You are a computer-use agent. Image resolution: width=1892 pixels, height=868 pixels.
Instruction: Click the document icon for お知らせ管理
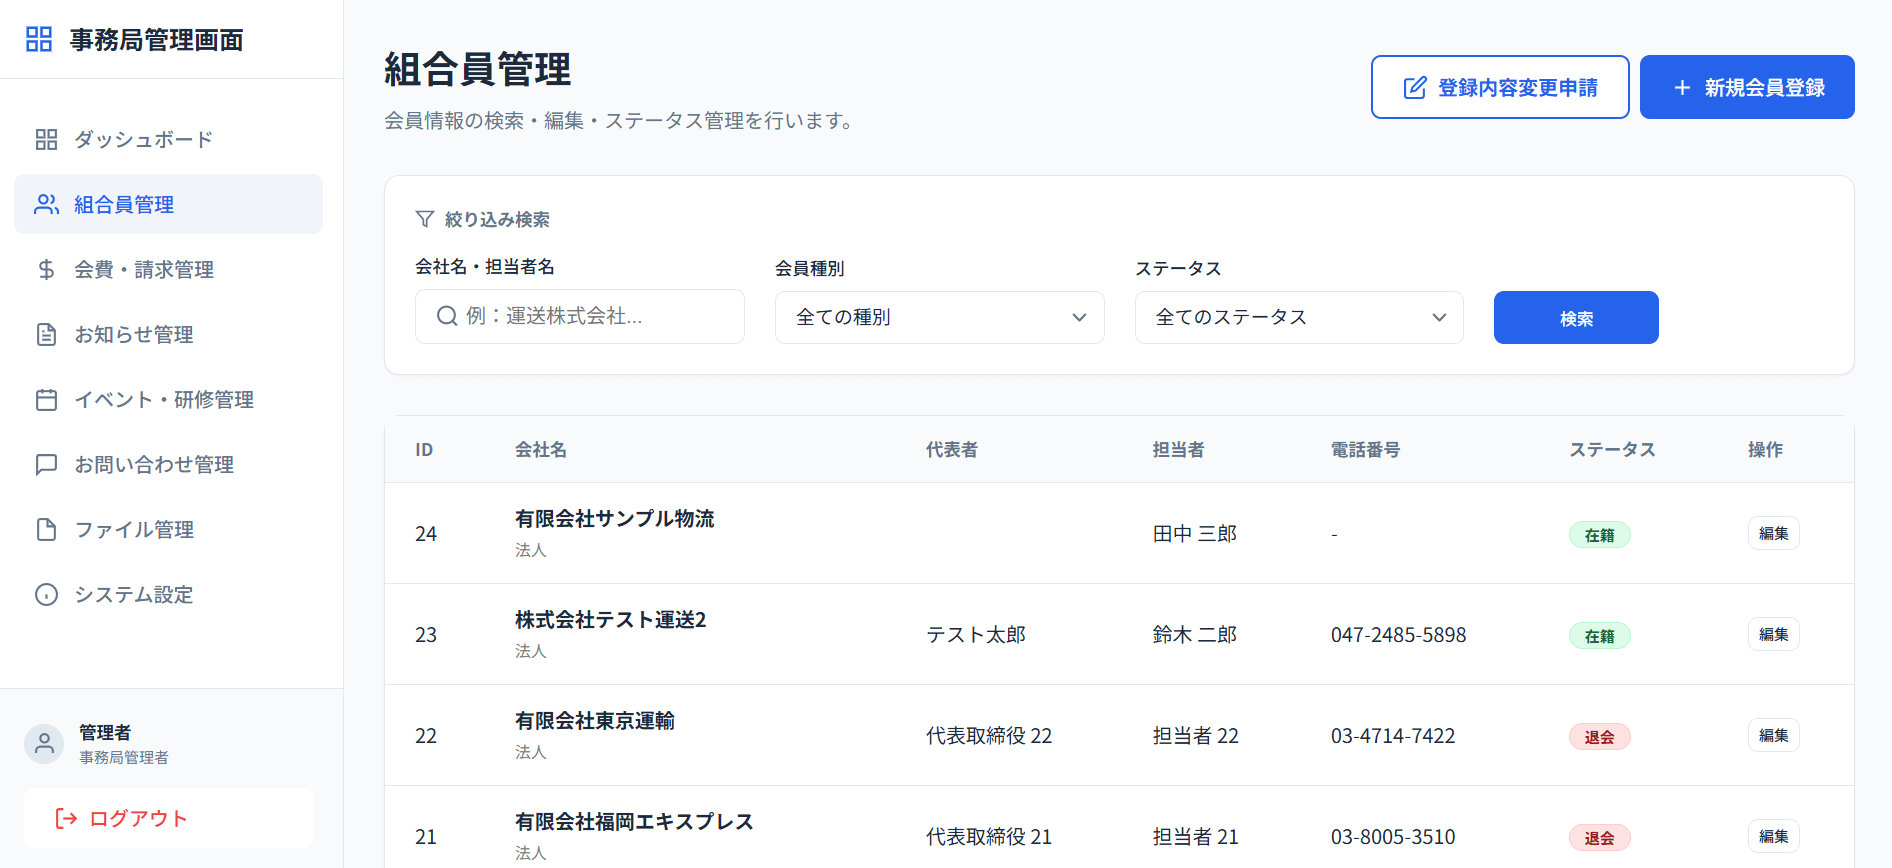click(46, 334)
